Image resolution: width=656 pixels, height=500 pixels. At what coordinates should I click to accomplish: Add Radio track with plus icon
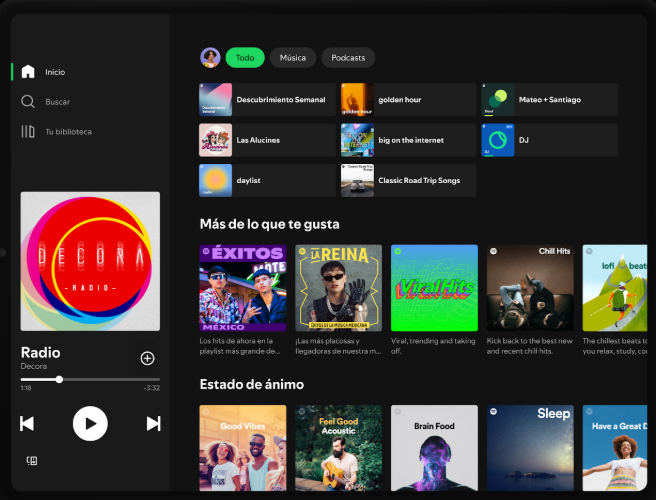[147, 358]
